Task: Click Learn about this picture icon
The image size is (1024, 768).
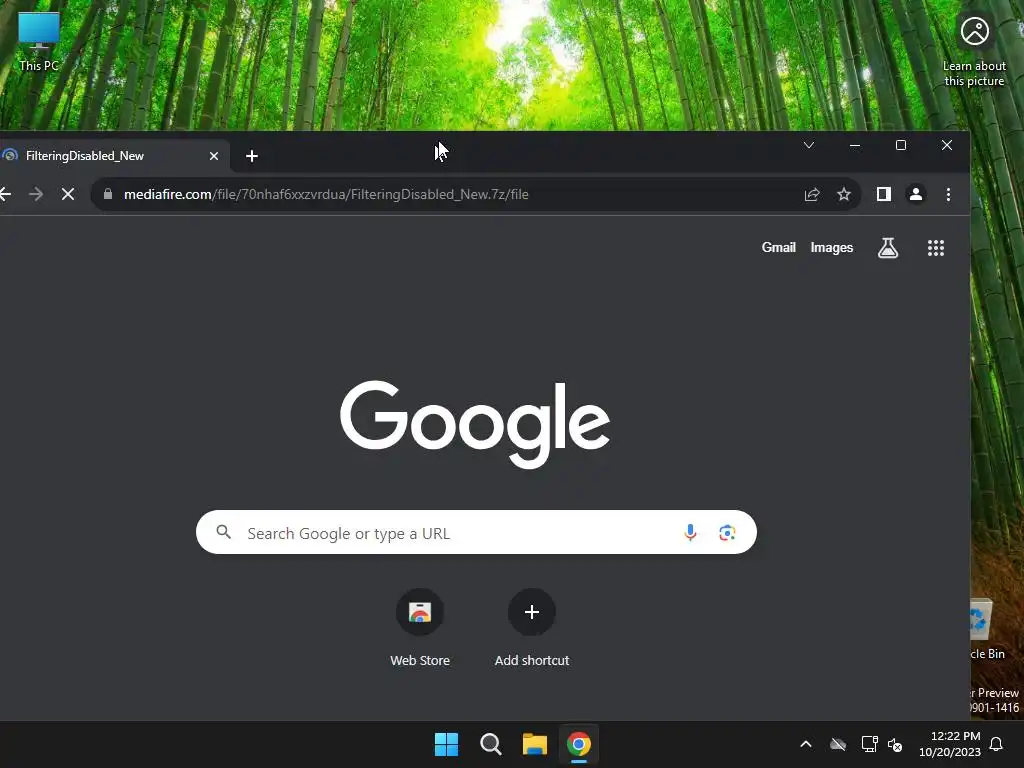Action: tap(974, 51)
